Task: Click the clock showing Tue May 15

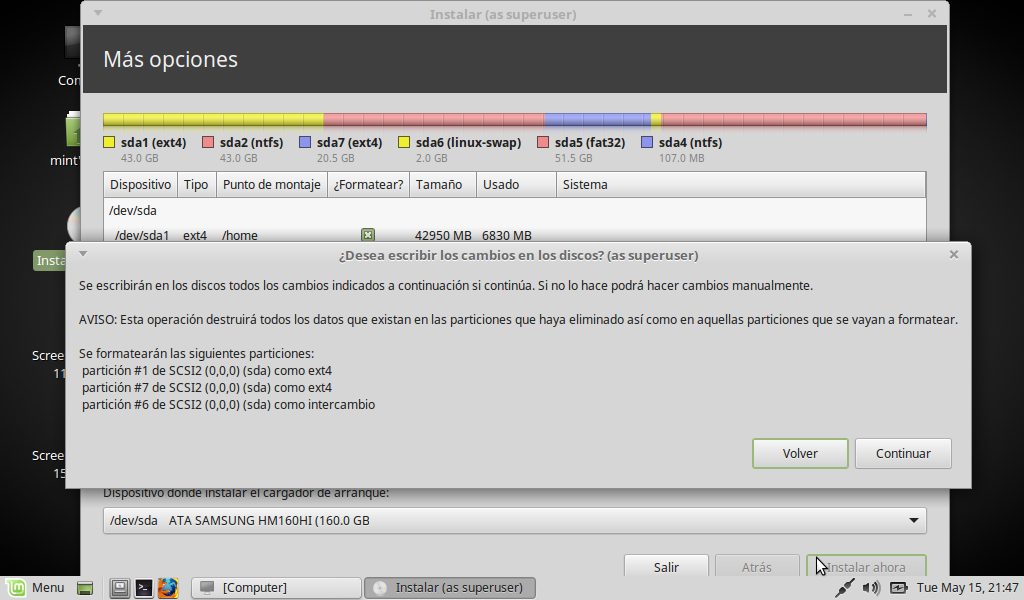Action: [967, 587]
